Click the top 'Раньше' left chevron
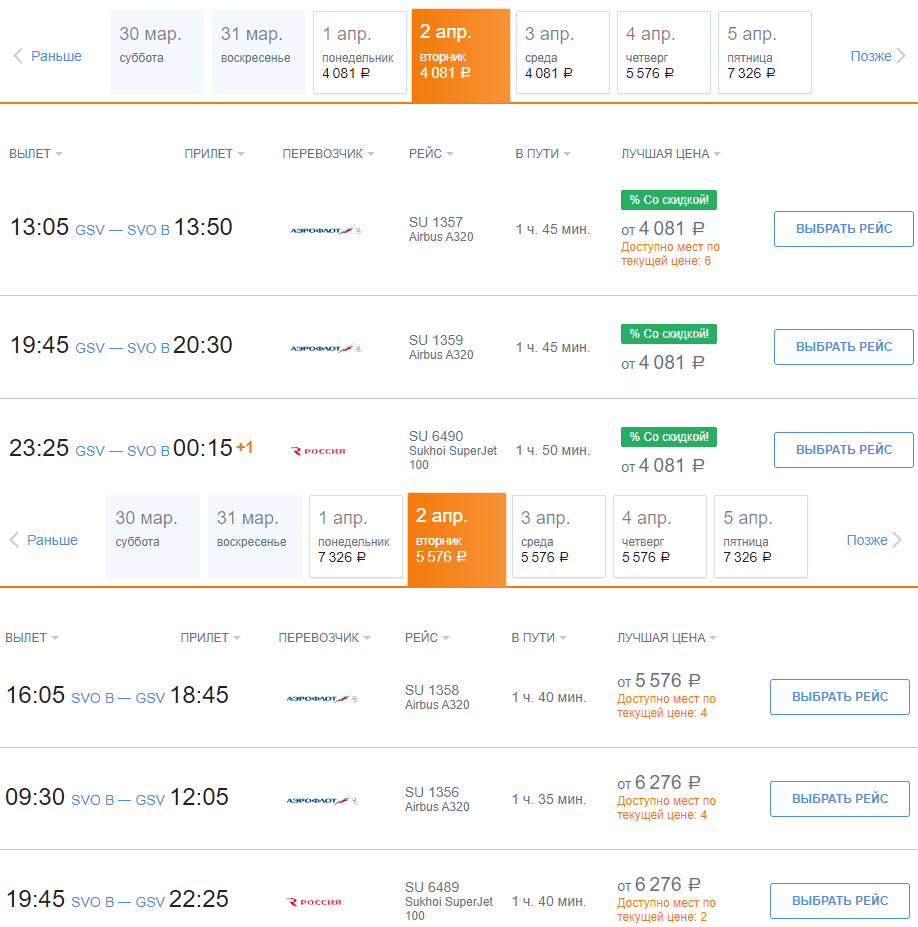 point(18,56)
